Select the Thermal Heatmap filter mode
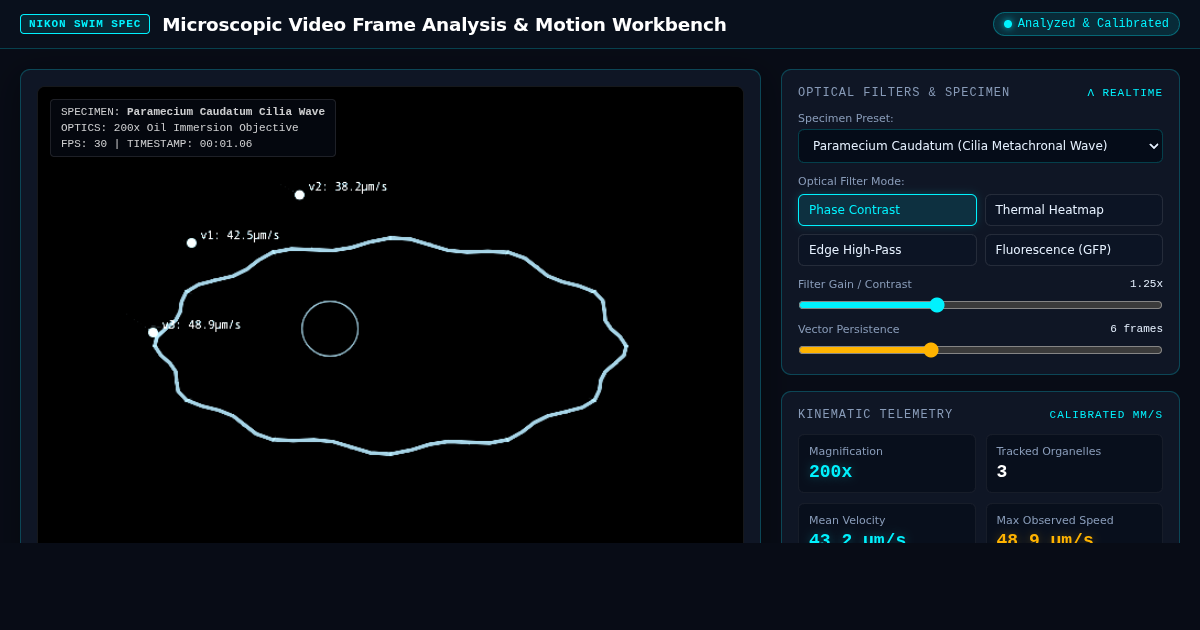The height and width of the screenshot is (630, 1200). point(1074,210)
